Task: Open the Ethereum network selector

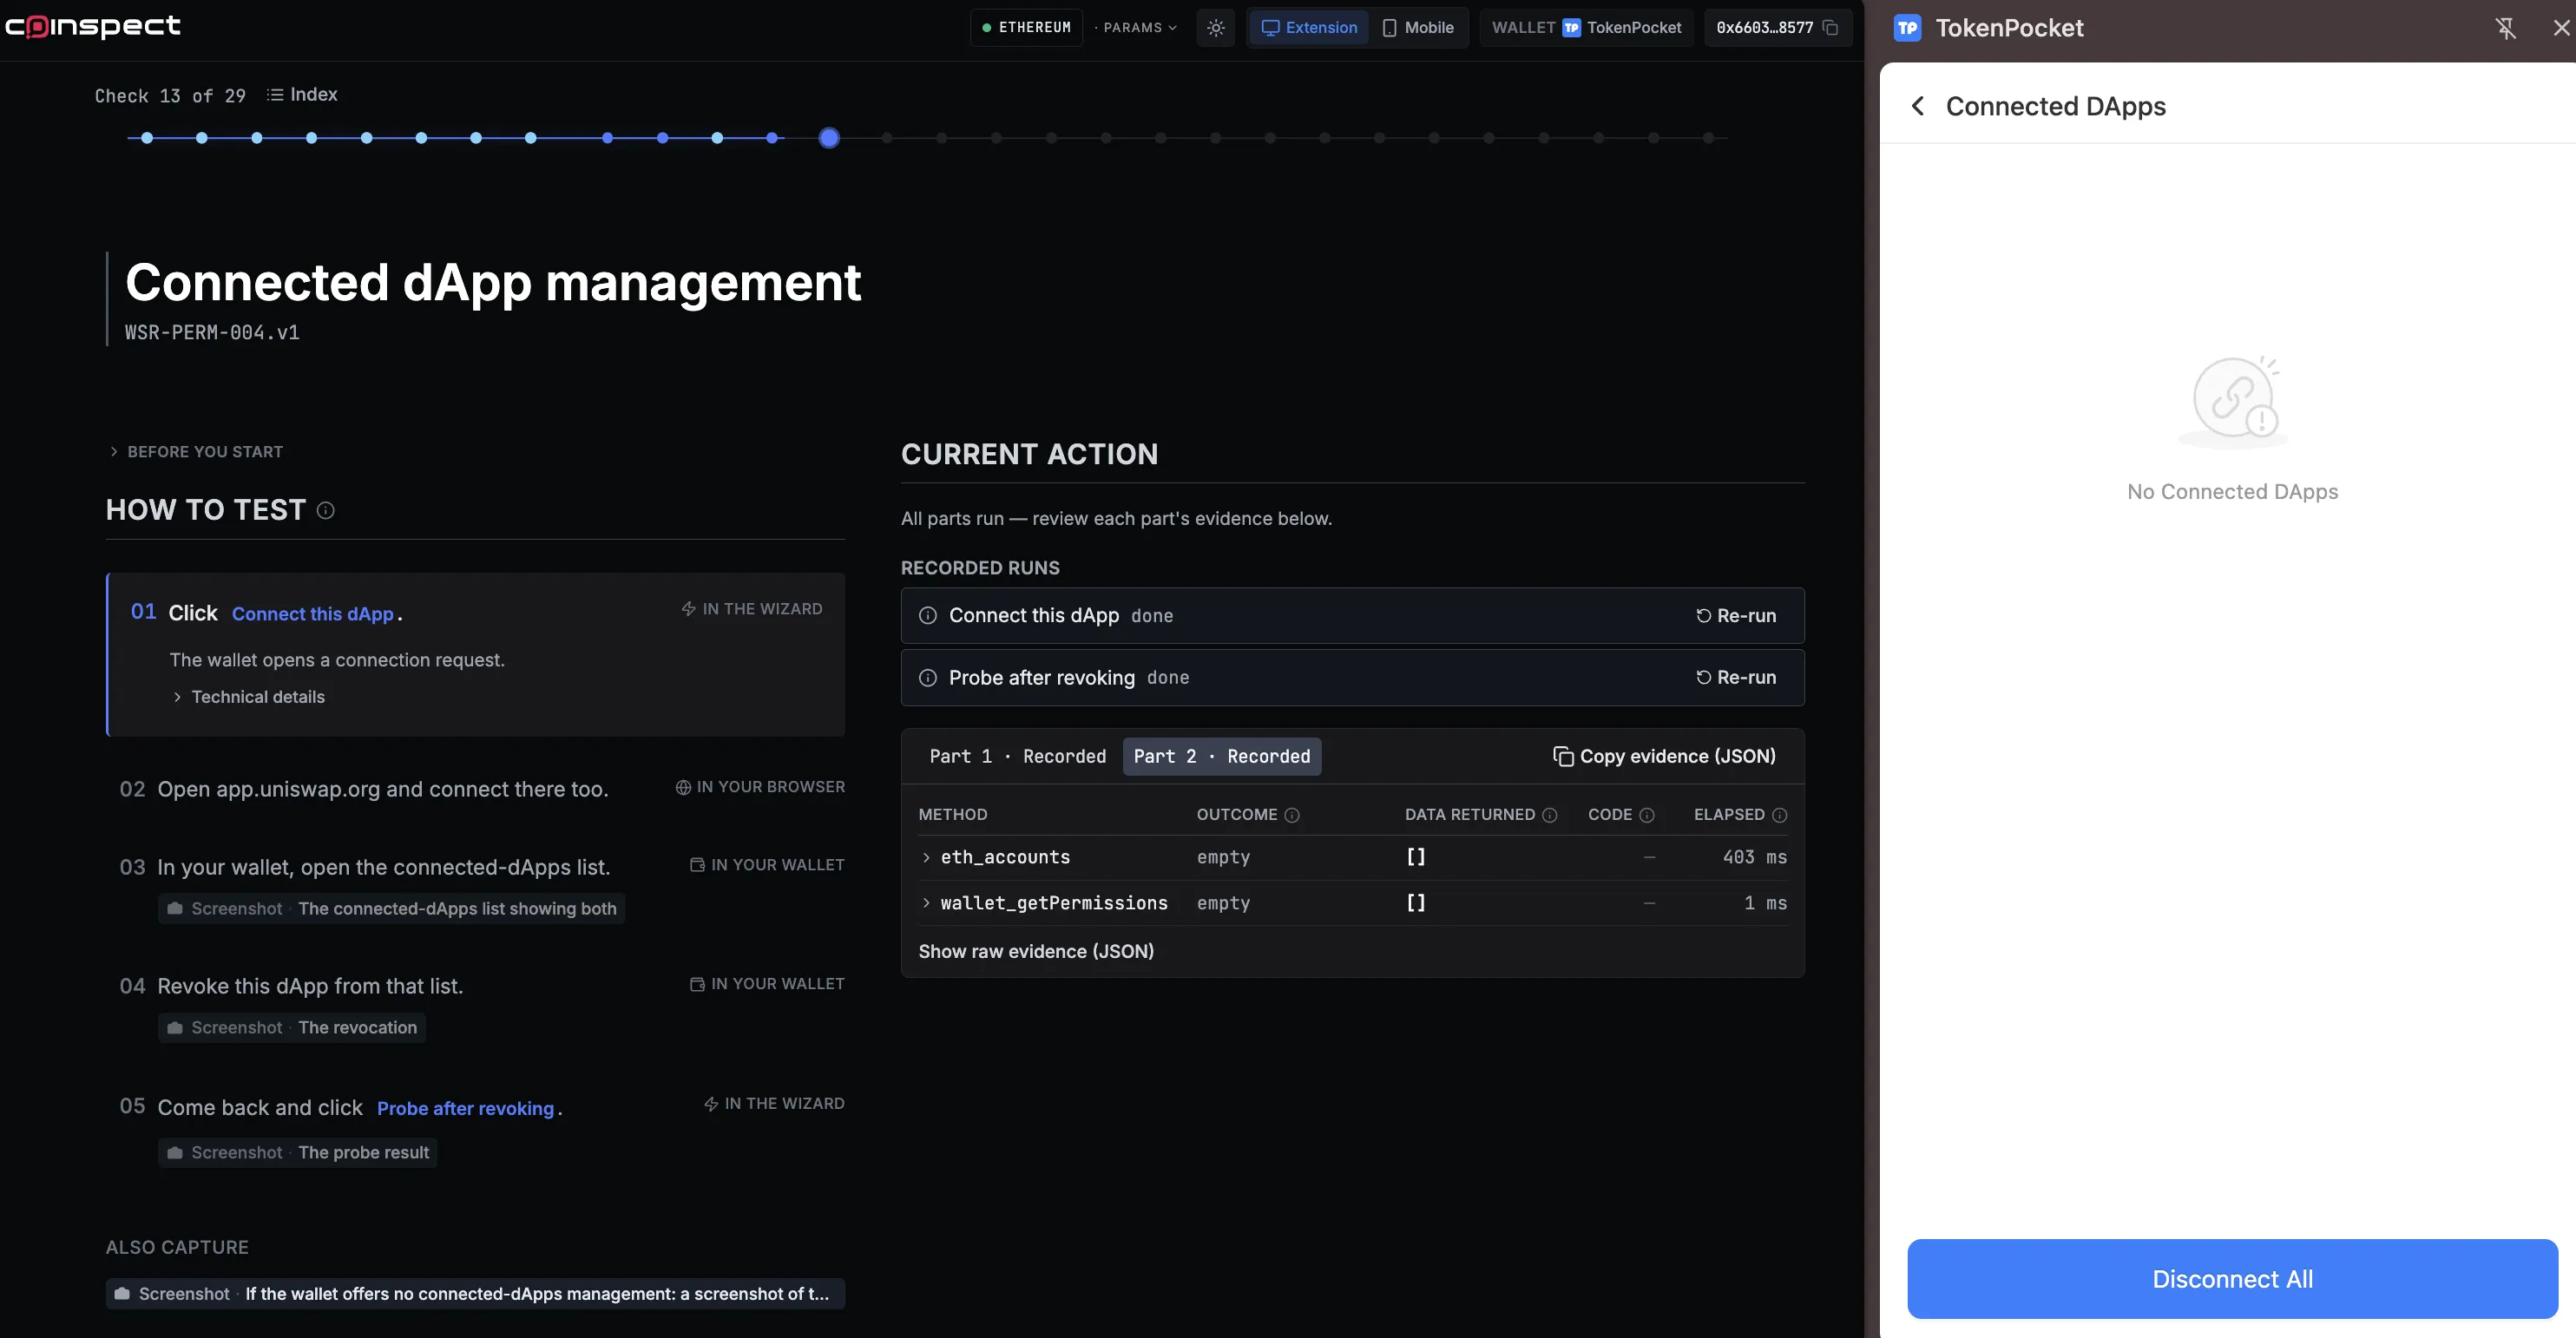Action: [x=1026, y=28]
